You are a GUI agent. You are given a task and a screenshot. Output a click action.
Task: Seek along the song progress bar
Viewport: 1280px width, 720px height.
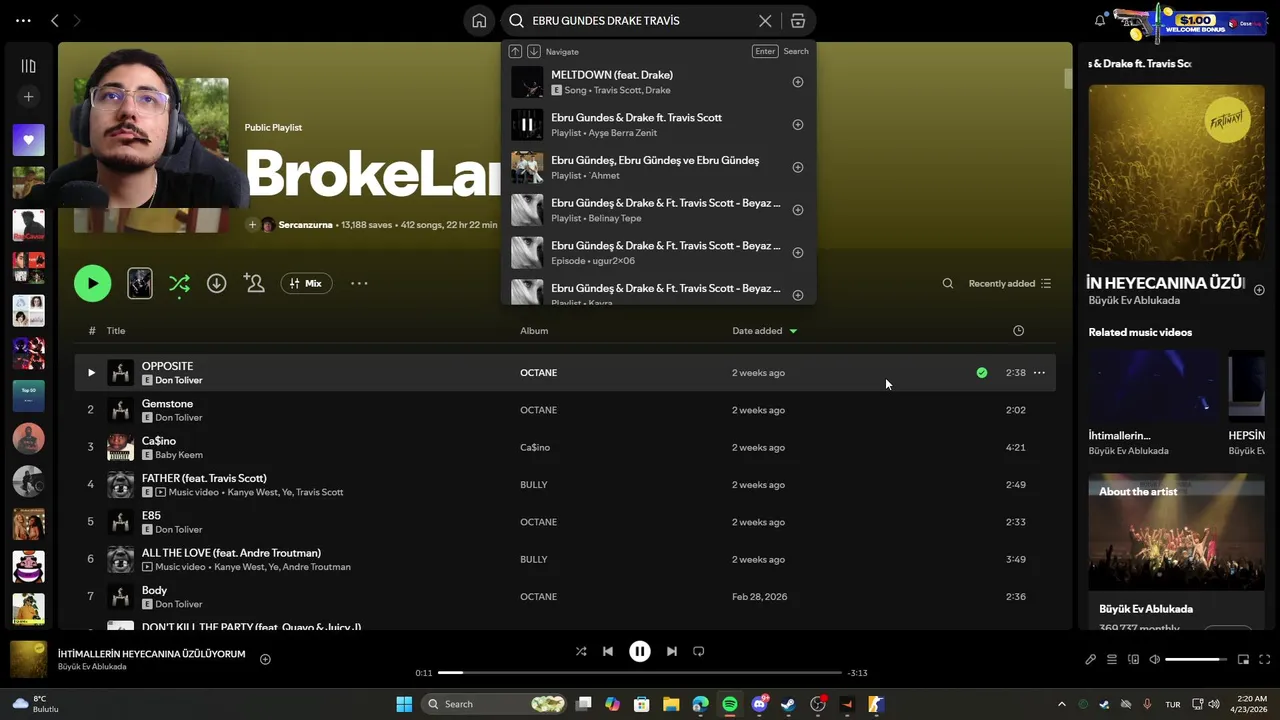[x=640, y=673]
